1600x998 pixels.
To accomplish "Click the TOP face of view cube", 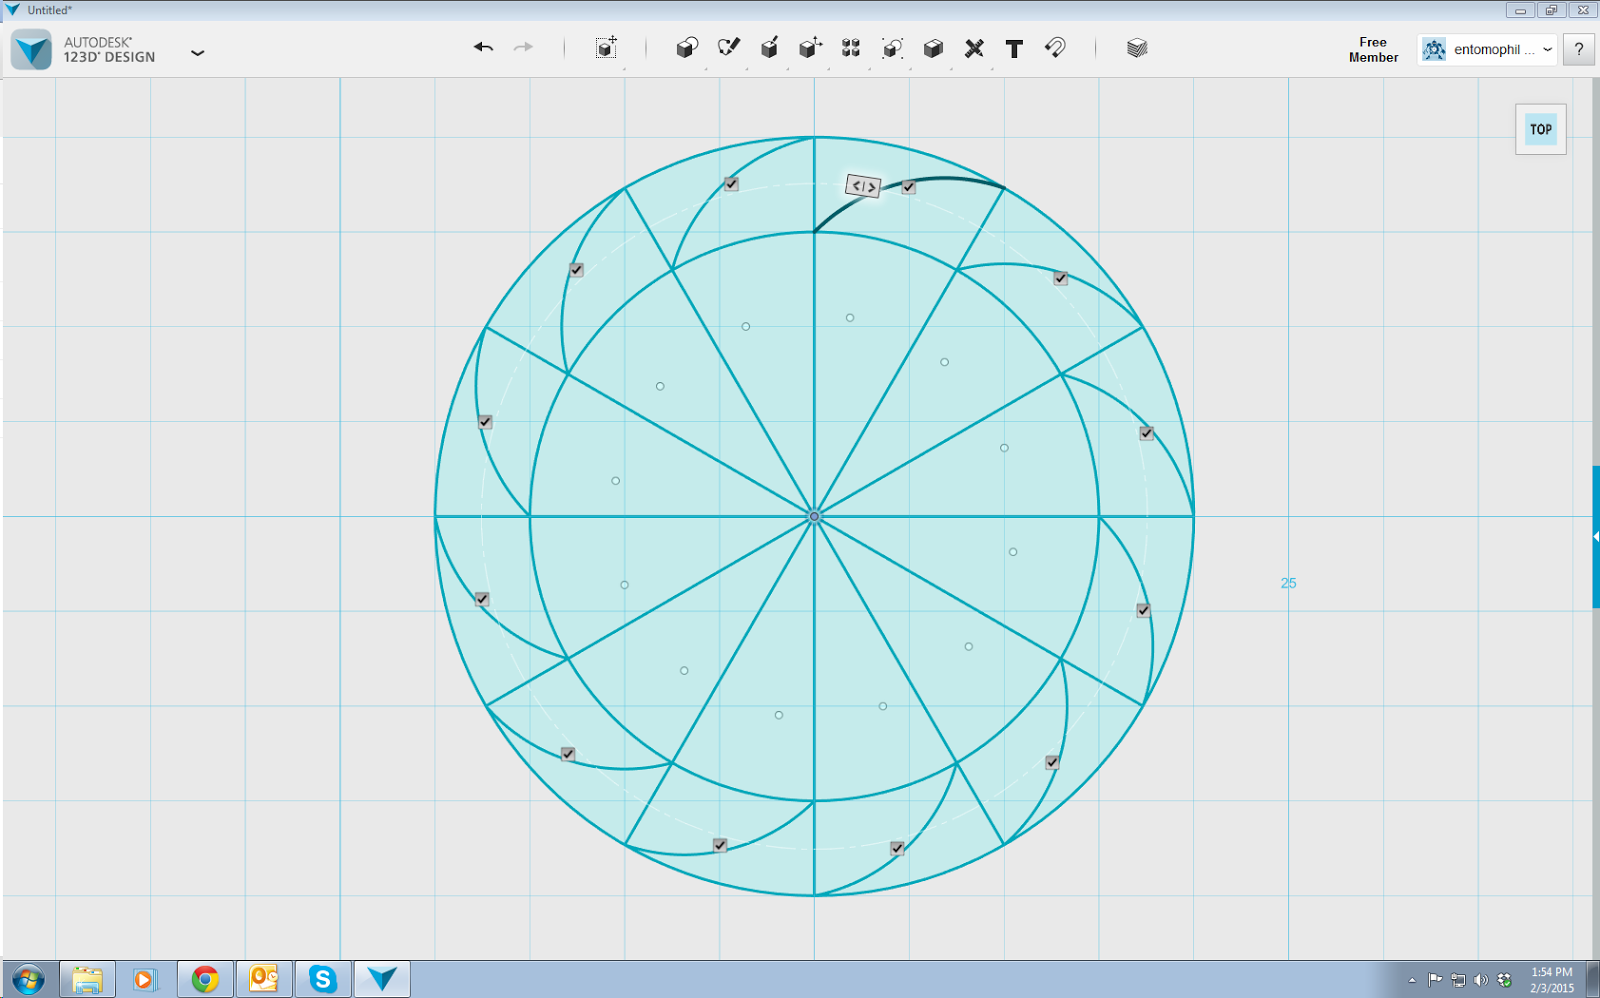I will [x=1541, y=129].
